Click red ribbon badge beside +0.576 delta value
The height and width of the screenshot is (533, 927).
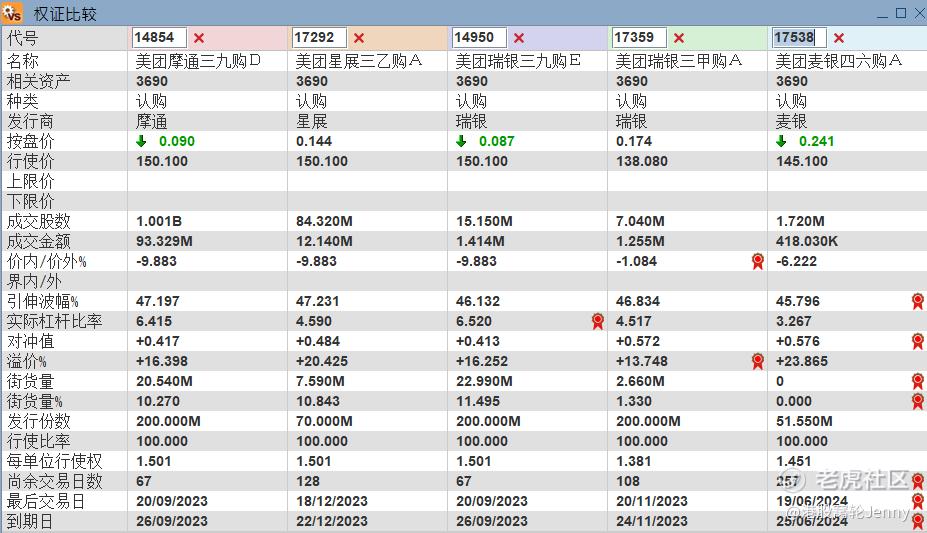(918, 342)
